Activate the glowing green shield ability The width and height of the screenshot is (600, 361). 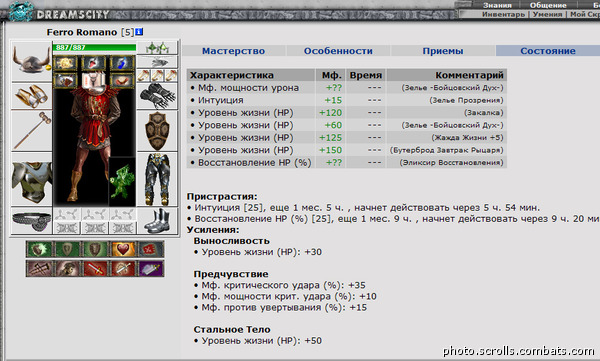point(39,249)
